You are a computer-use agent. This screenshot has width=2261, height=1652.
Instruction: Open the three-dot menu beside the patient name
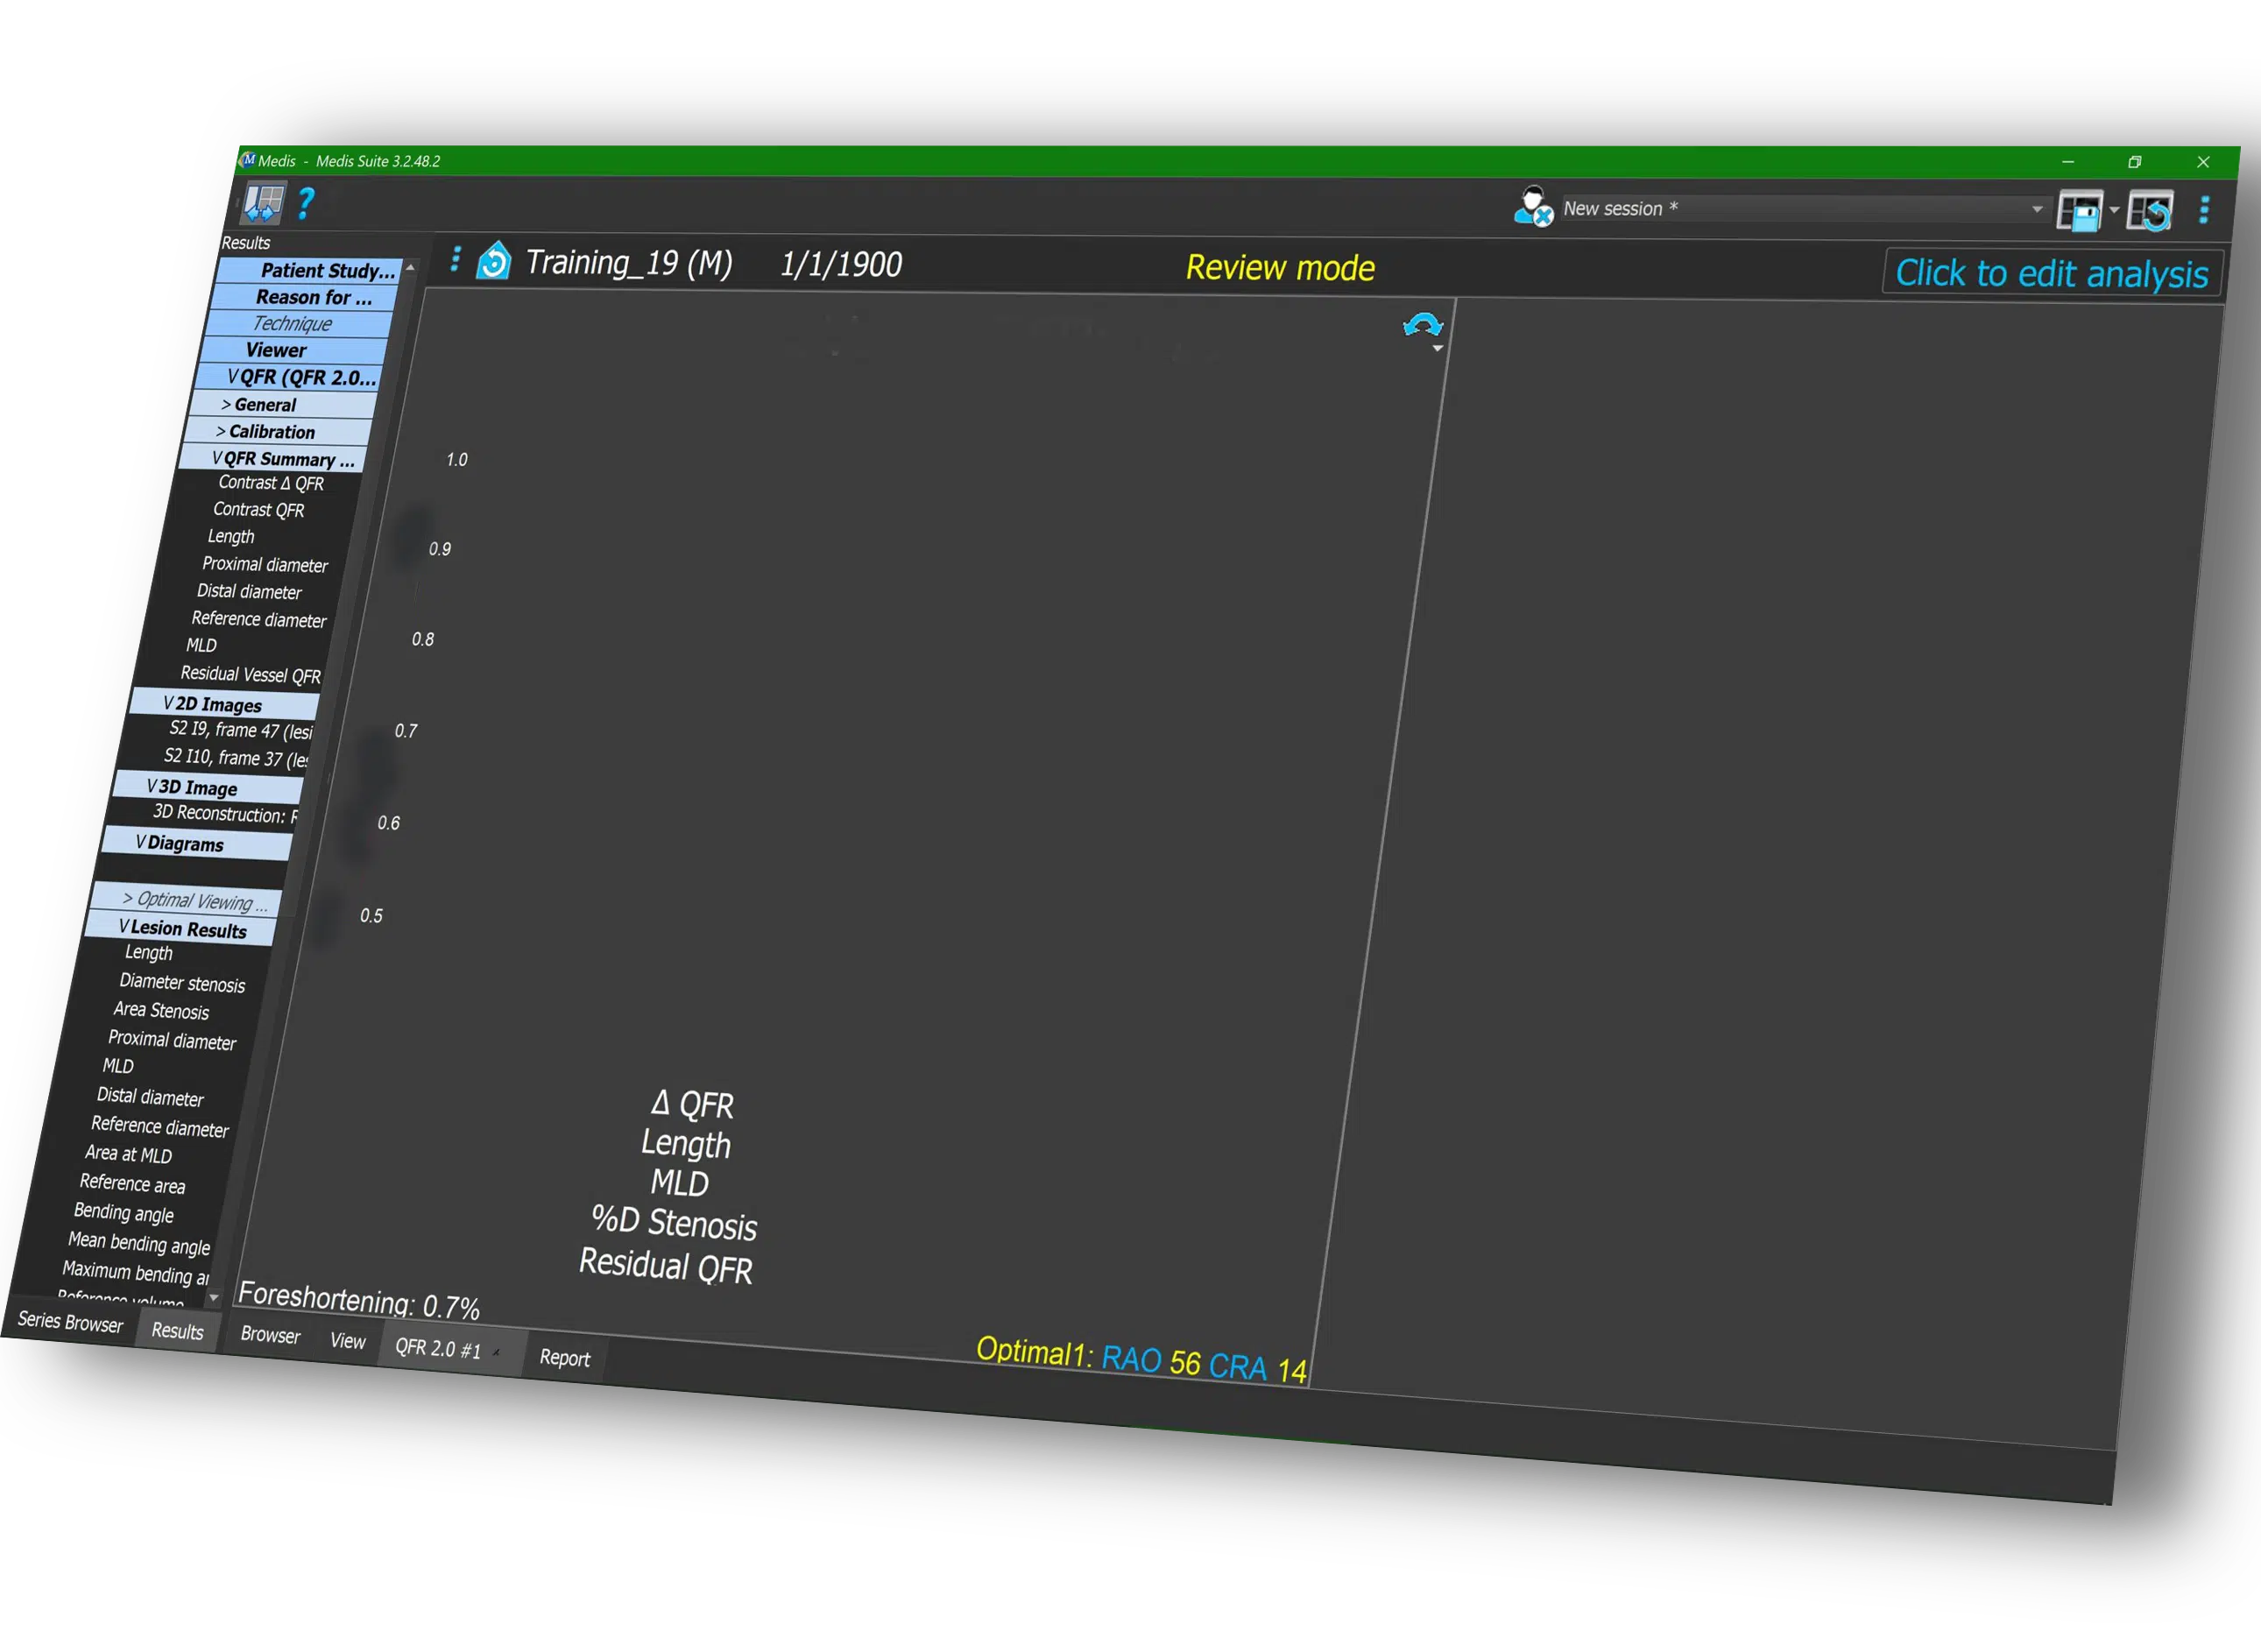tap(455, 260)
